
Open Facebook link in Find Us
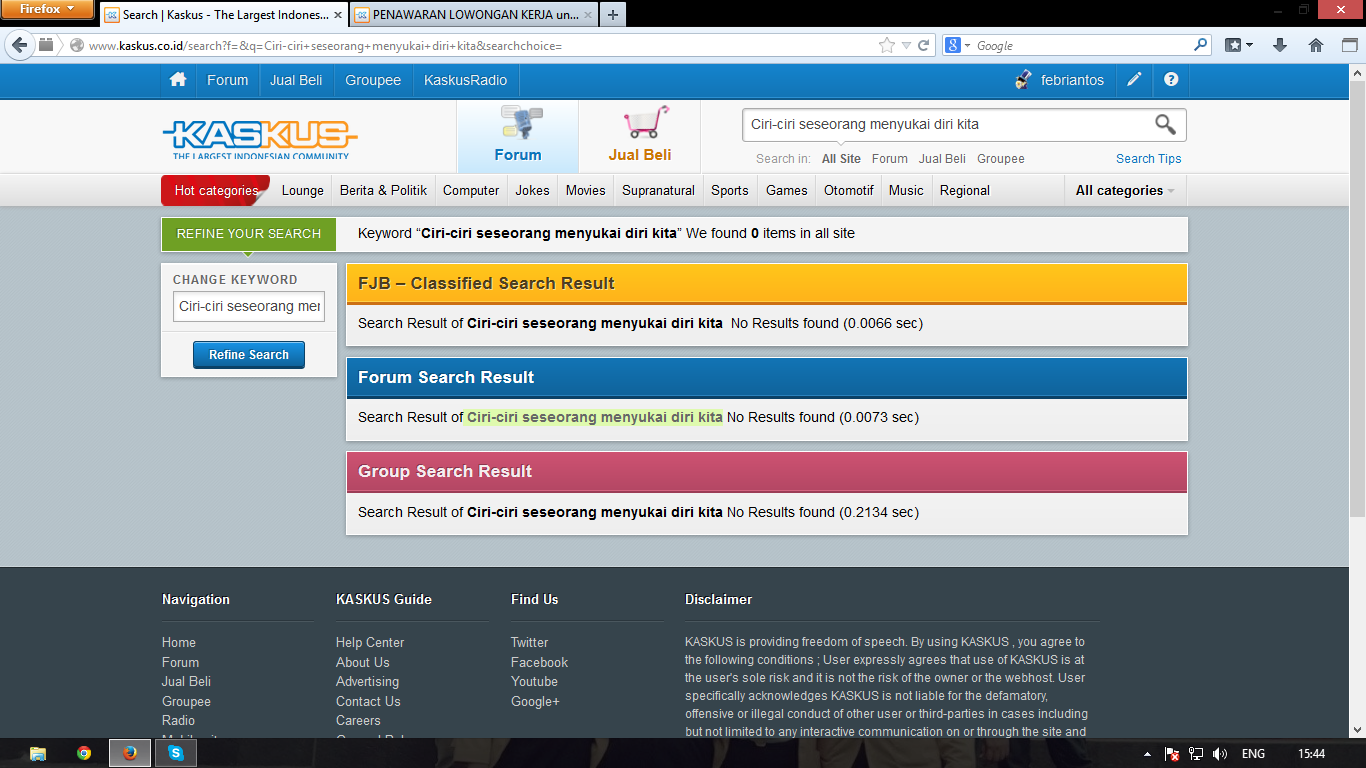tap(539, 662)
